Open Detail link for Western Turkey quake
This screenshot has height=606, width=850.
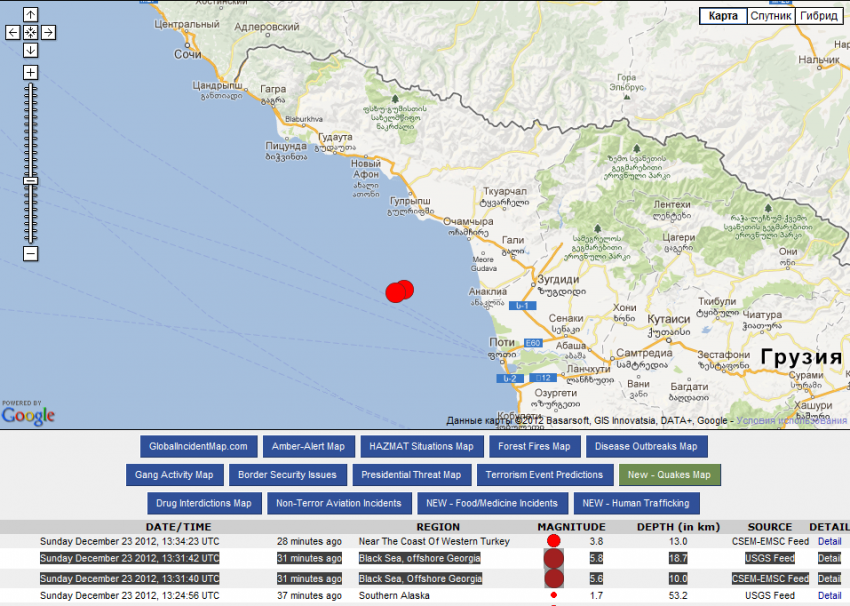[829, 541]
